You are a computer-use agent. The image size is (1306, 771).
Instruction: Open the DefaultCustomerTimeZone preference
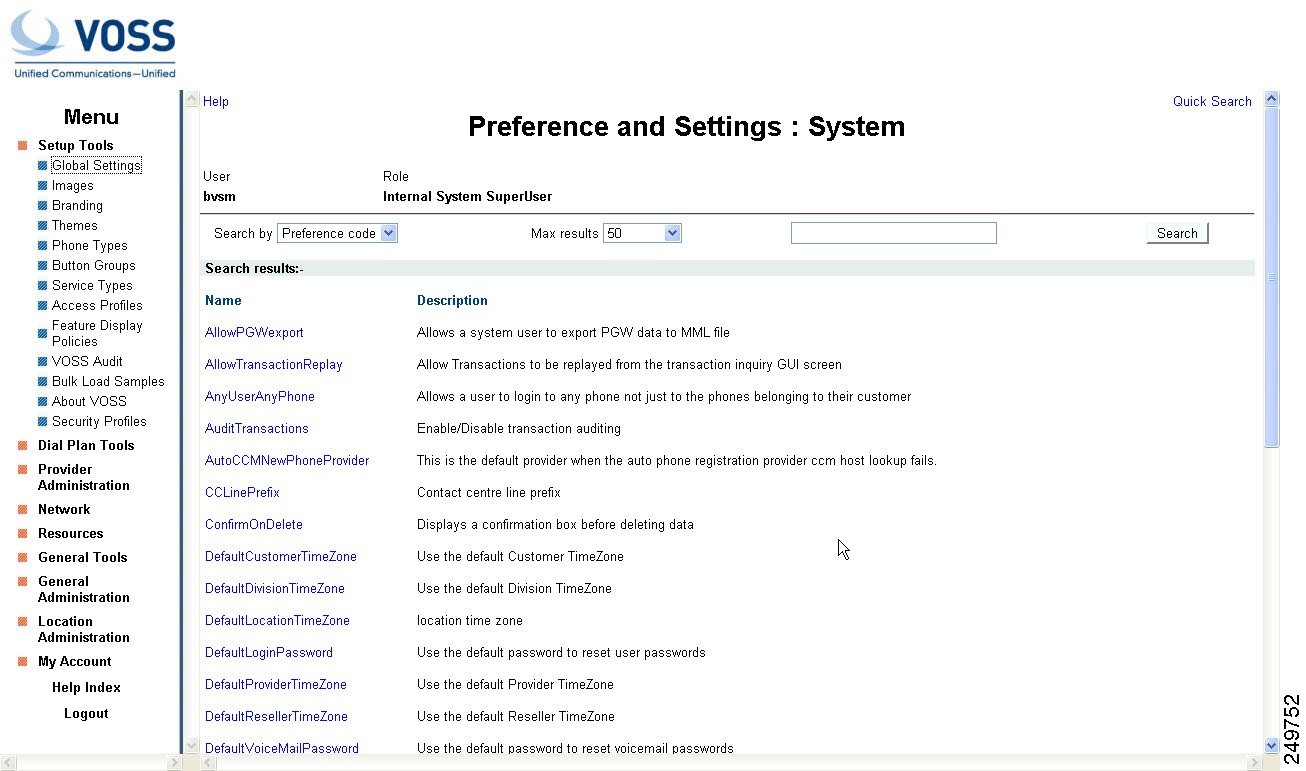[x=281, y=556]
